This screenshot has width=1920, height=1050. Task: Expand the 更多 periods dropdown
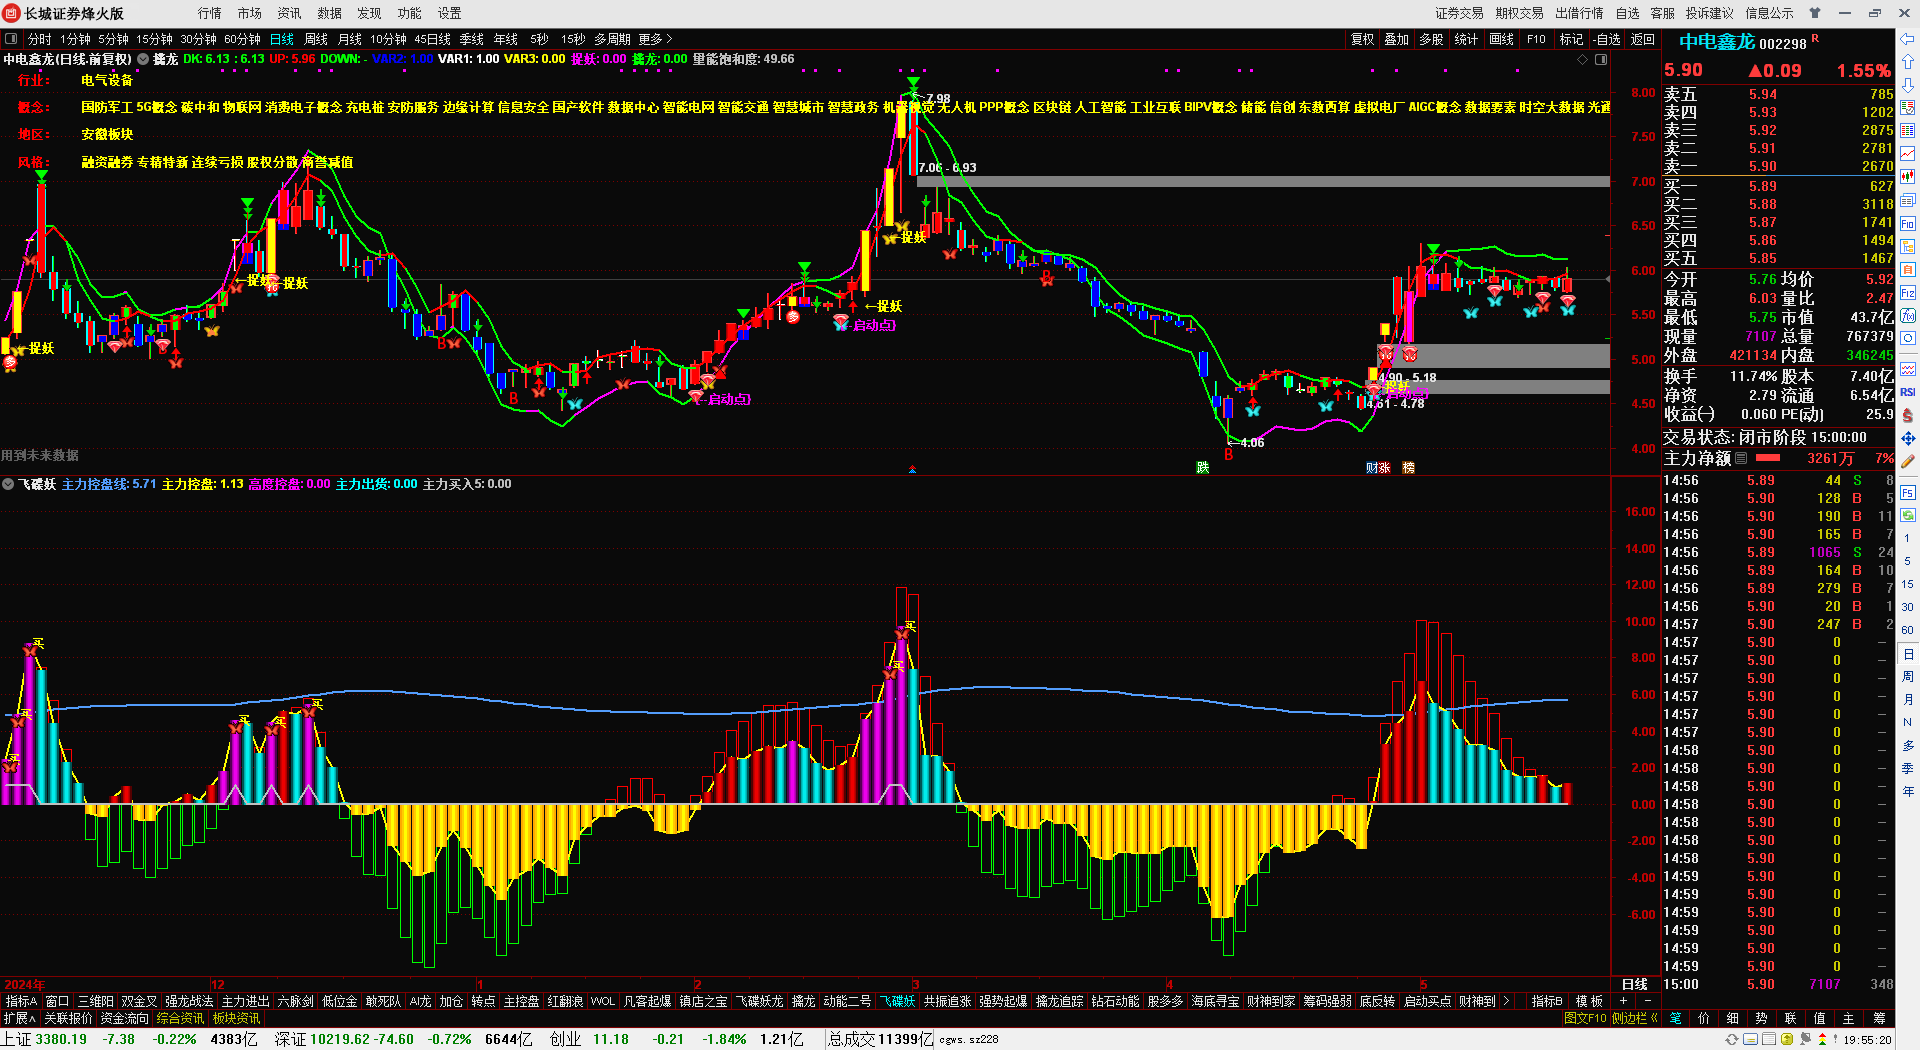(x=656, y=39)
